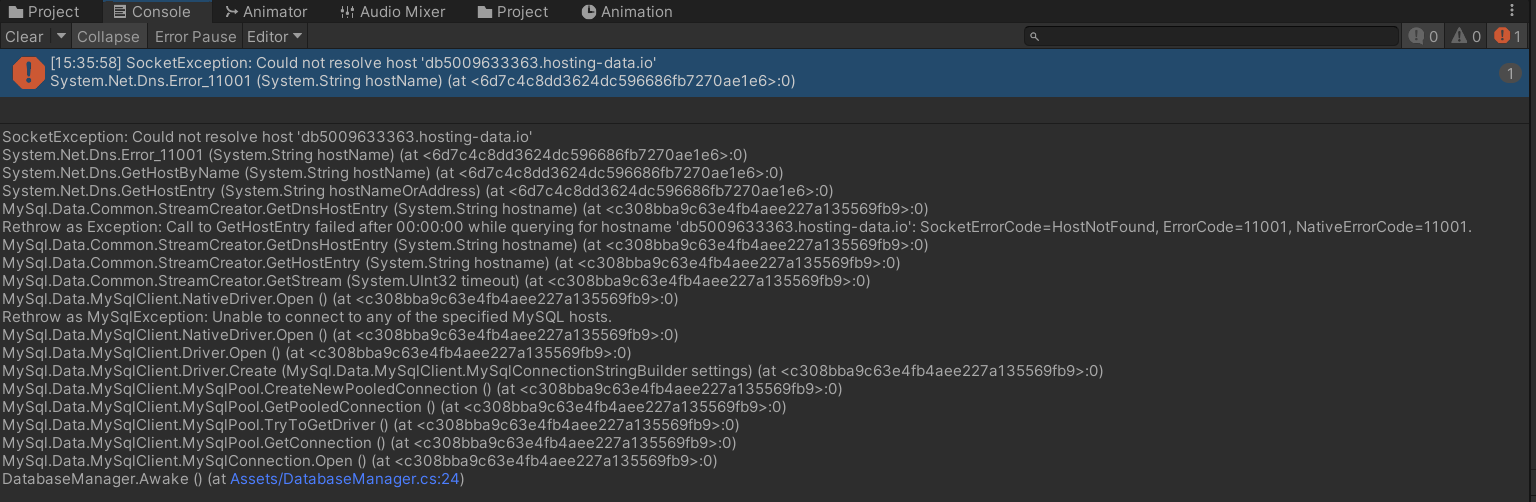Toggle info message filter showing 0

(x=1423, y=36)
